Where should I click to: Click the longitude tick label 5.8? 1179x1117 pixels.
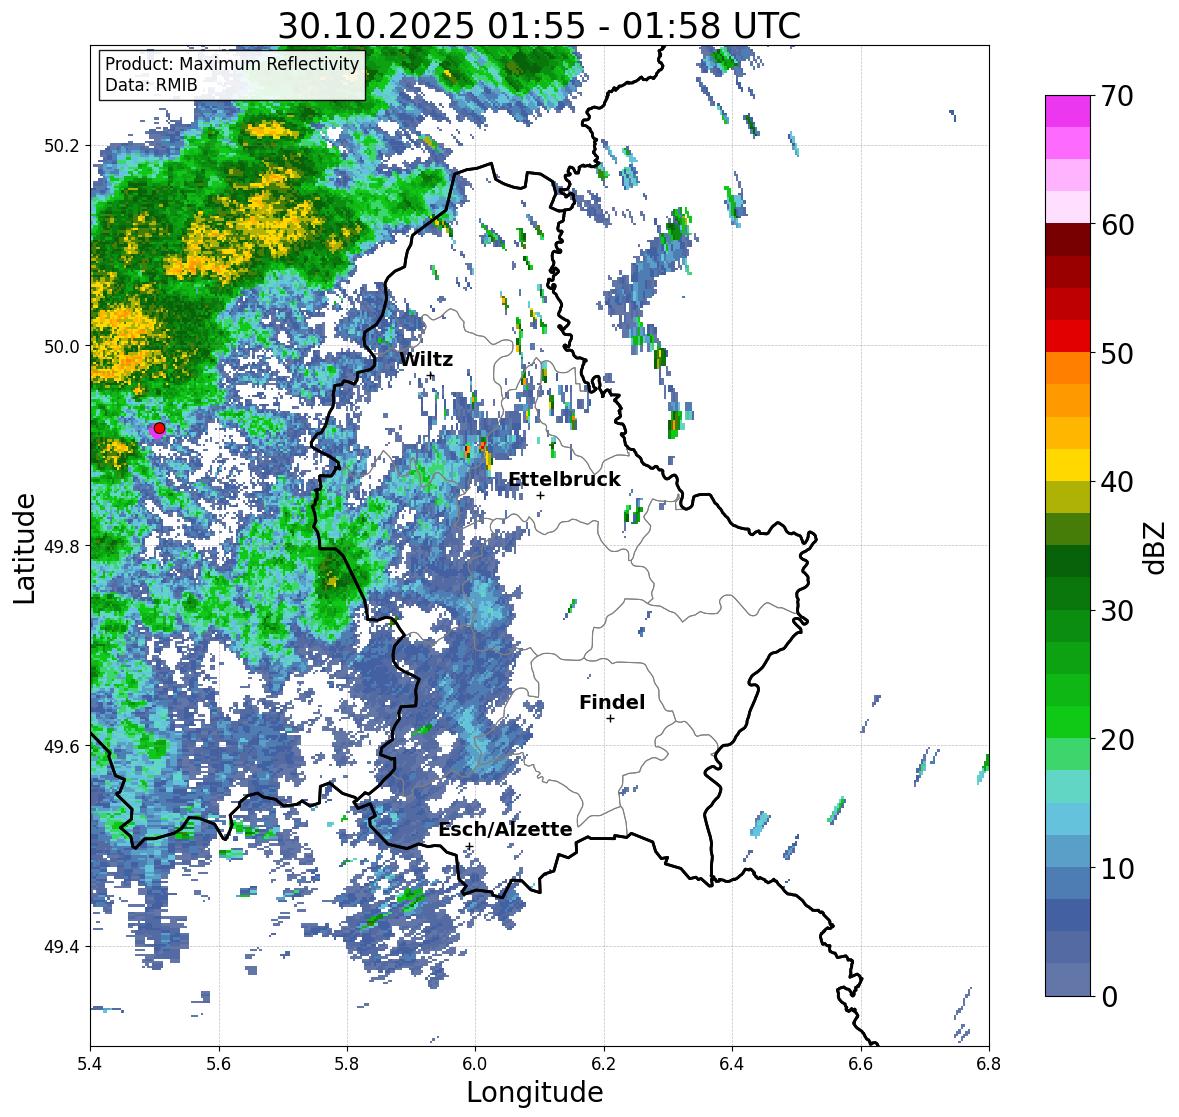347,1064
